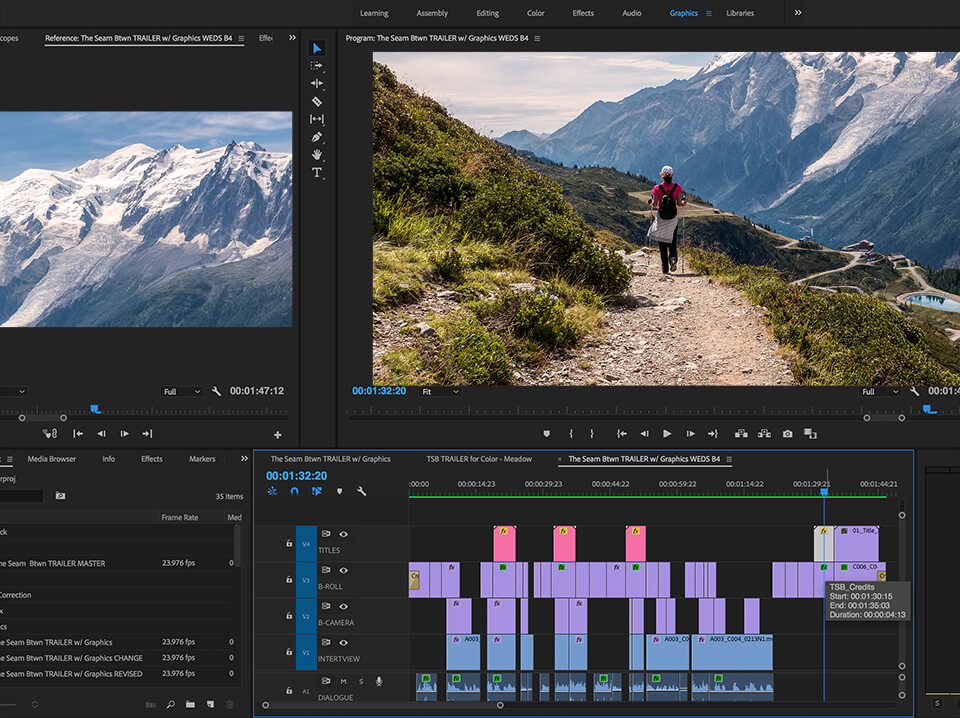Select the Pen tool in the tools panel

pos(317,136)
